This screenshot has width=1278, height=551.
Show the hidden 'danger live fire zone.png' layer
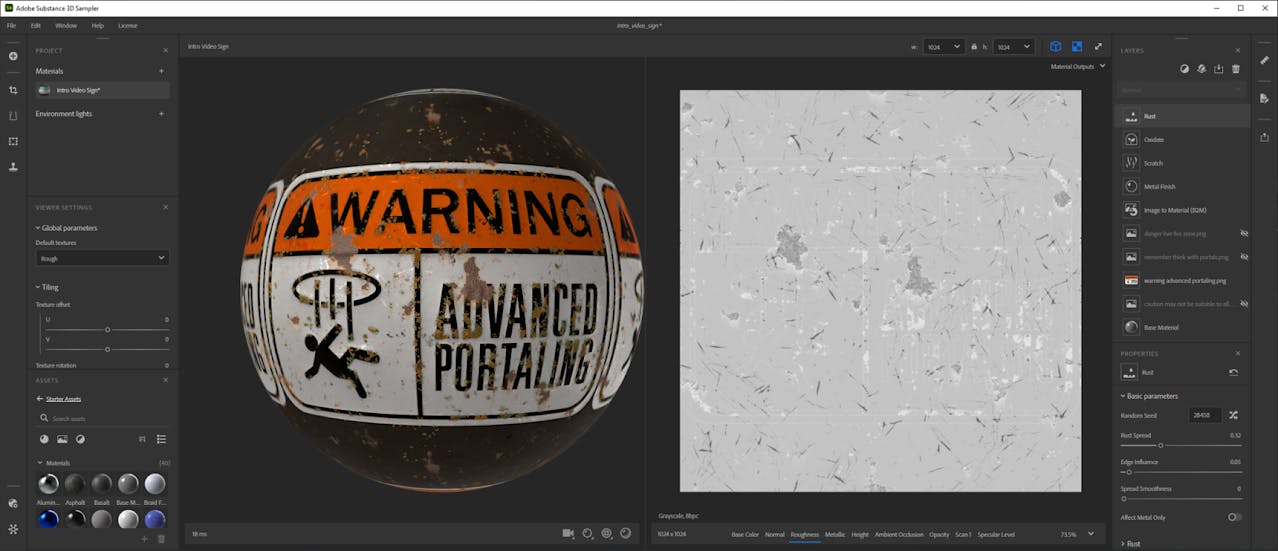click(x=1244, y=233)
